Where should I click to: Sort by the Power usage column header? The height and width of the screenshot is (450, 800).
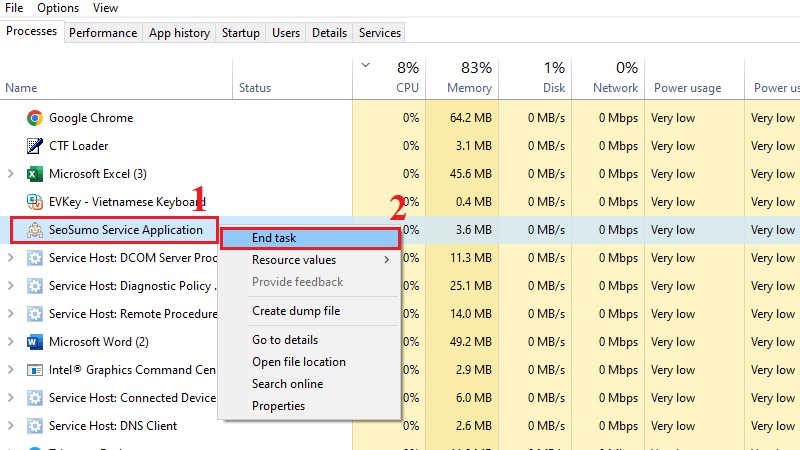click(687, 88)
